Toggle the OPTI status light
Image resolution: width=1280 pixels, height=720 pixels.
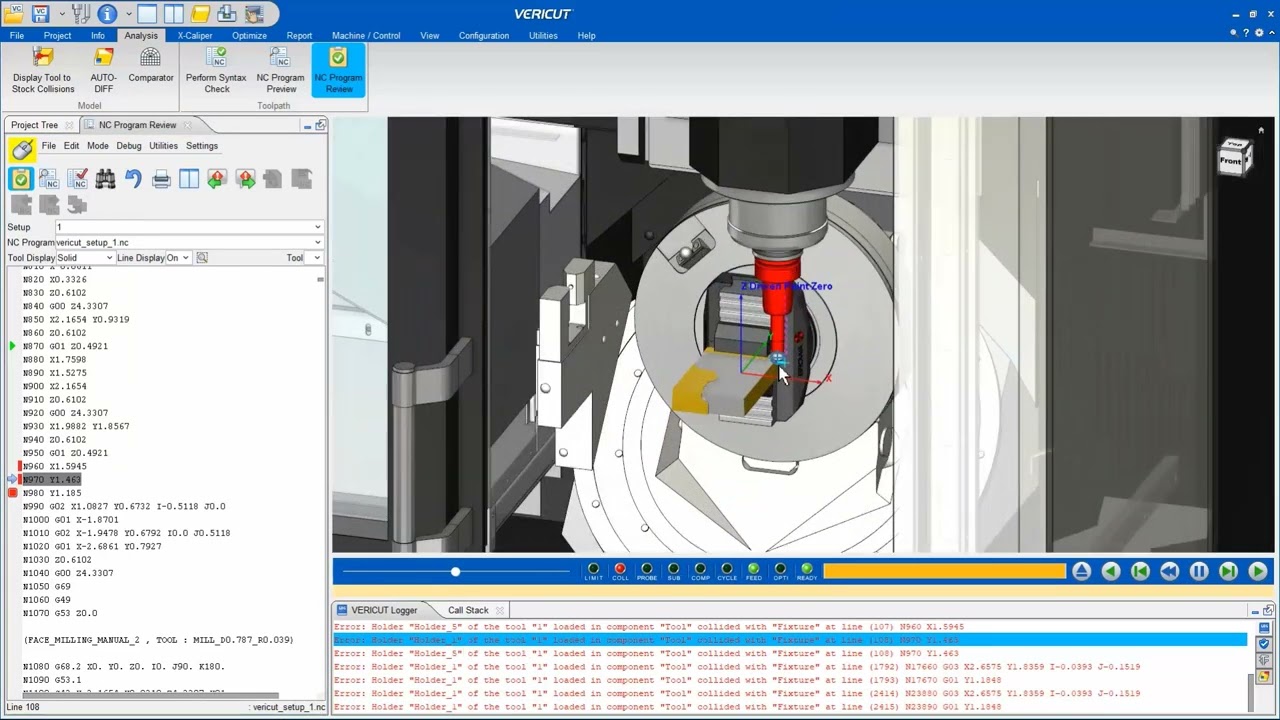(780, 571)
